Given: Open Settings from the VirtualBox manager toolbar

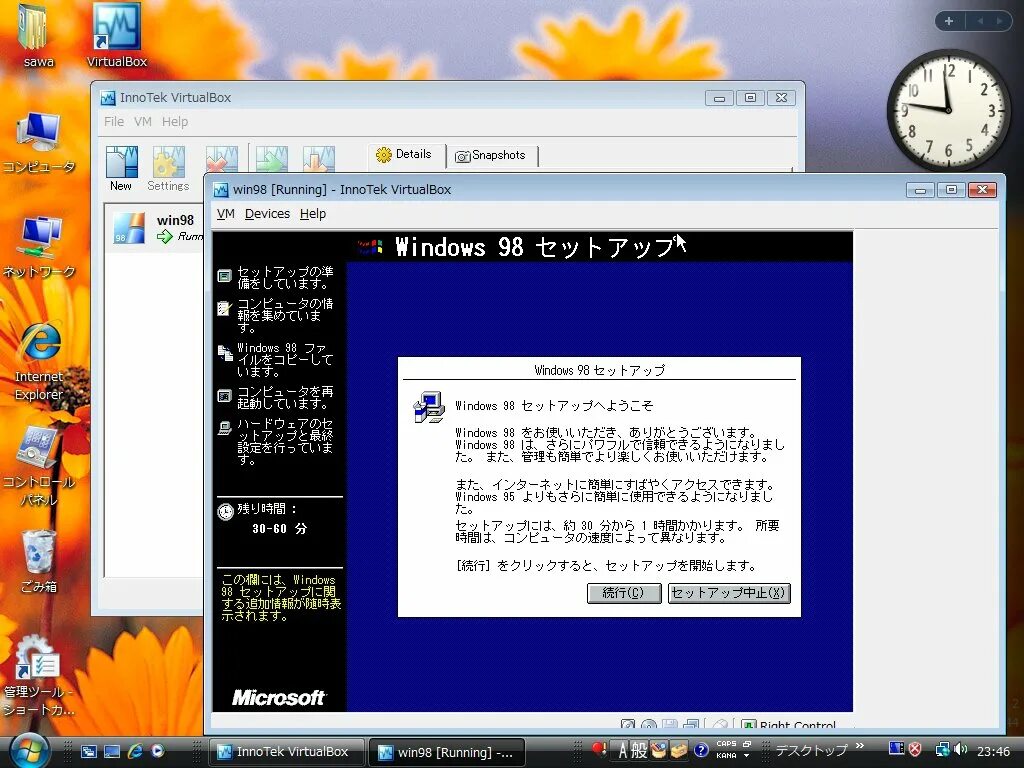Looking at the screenshot, I should point(168,167).
